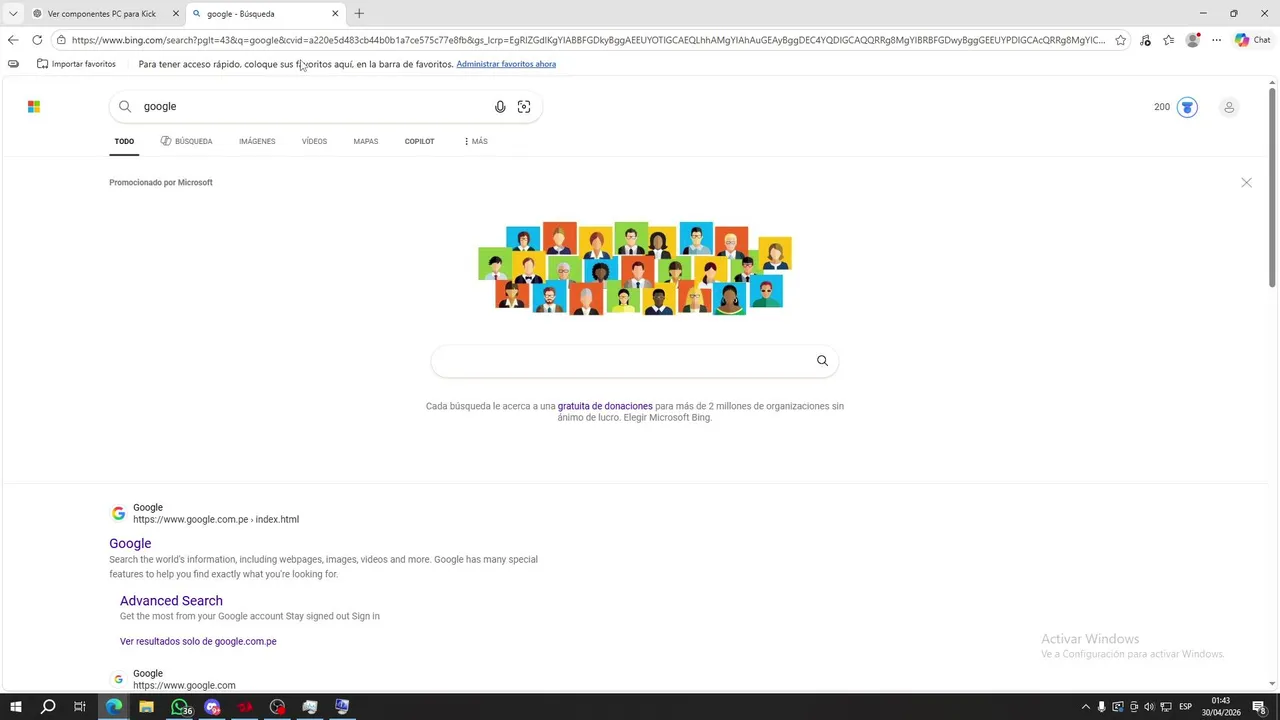Open the 'Google' result title link
Screen dimensions: 1280x720
130,543
